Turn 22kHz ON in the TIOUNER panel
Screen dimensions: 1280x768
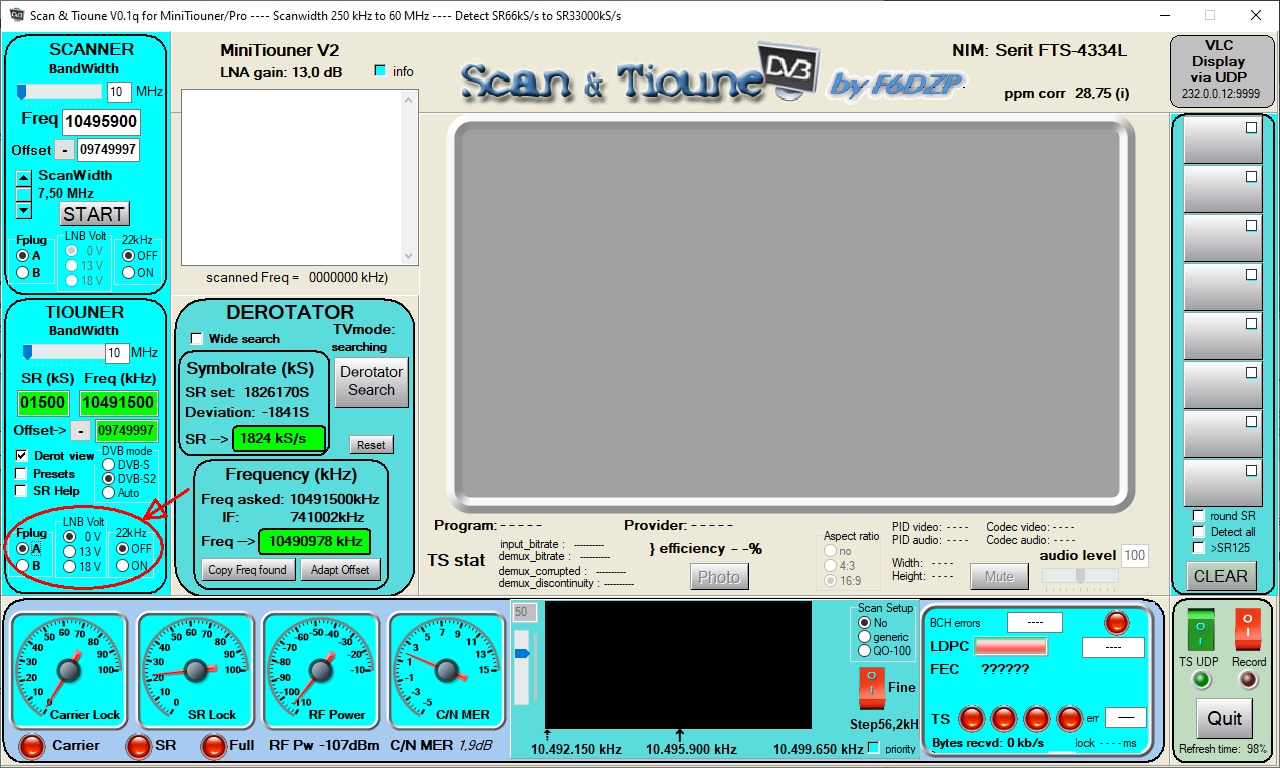[123, 565]
